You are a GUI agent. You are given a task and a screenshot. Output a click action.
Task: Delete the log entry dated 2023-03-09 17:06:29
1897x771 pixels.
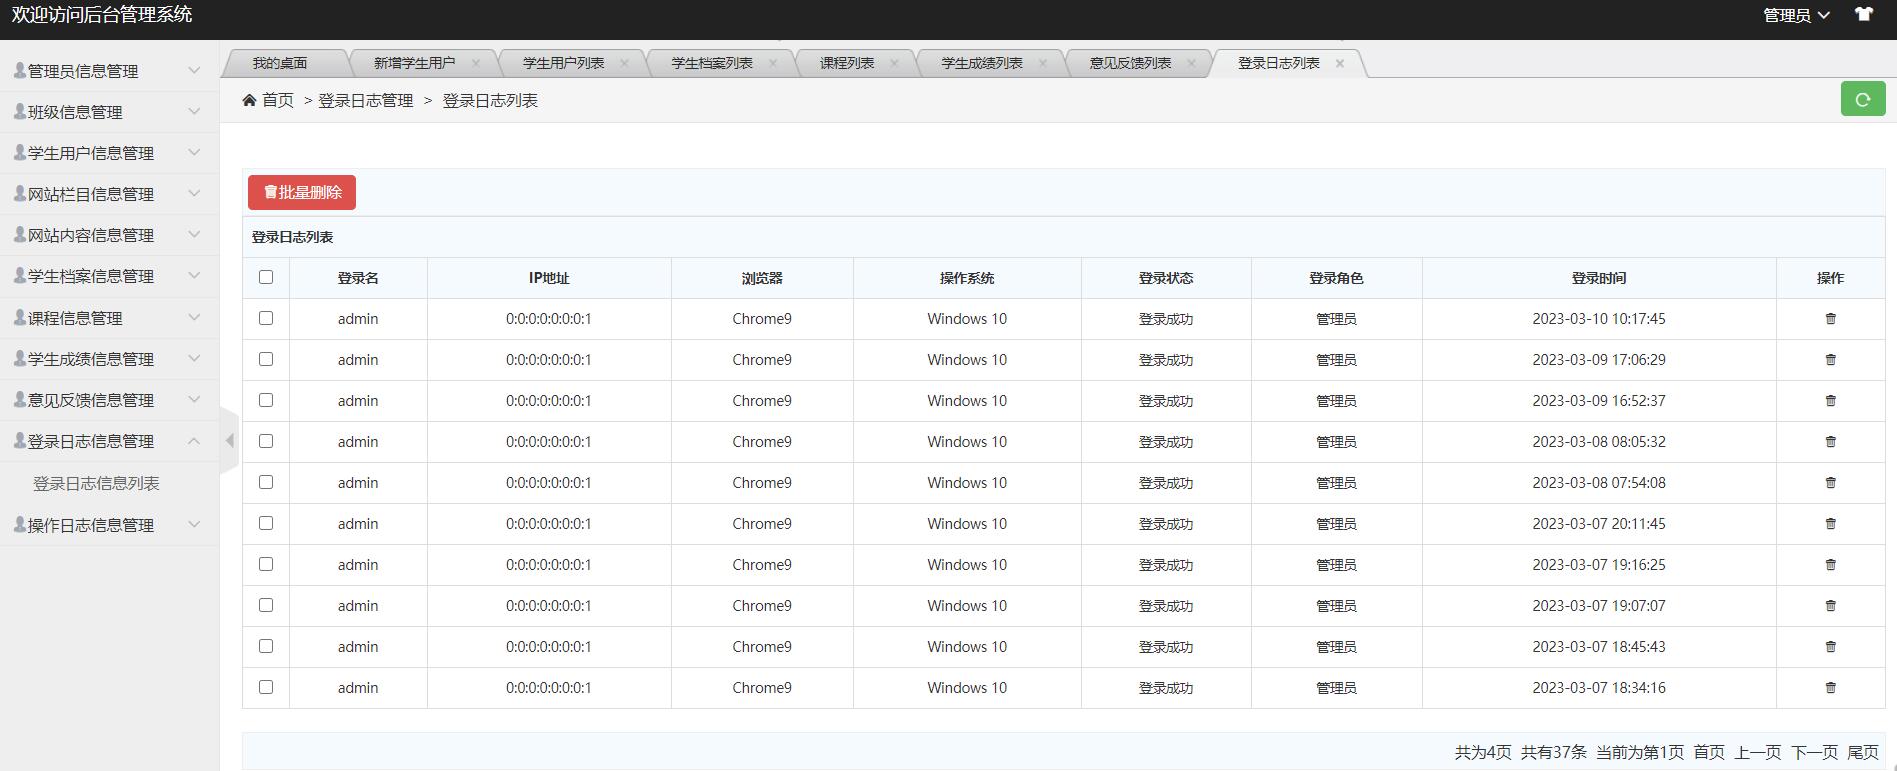click(x=1831, y=360)
